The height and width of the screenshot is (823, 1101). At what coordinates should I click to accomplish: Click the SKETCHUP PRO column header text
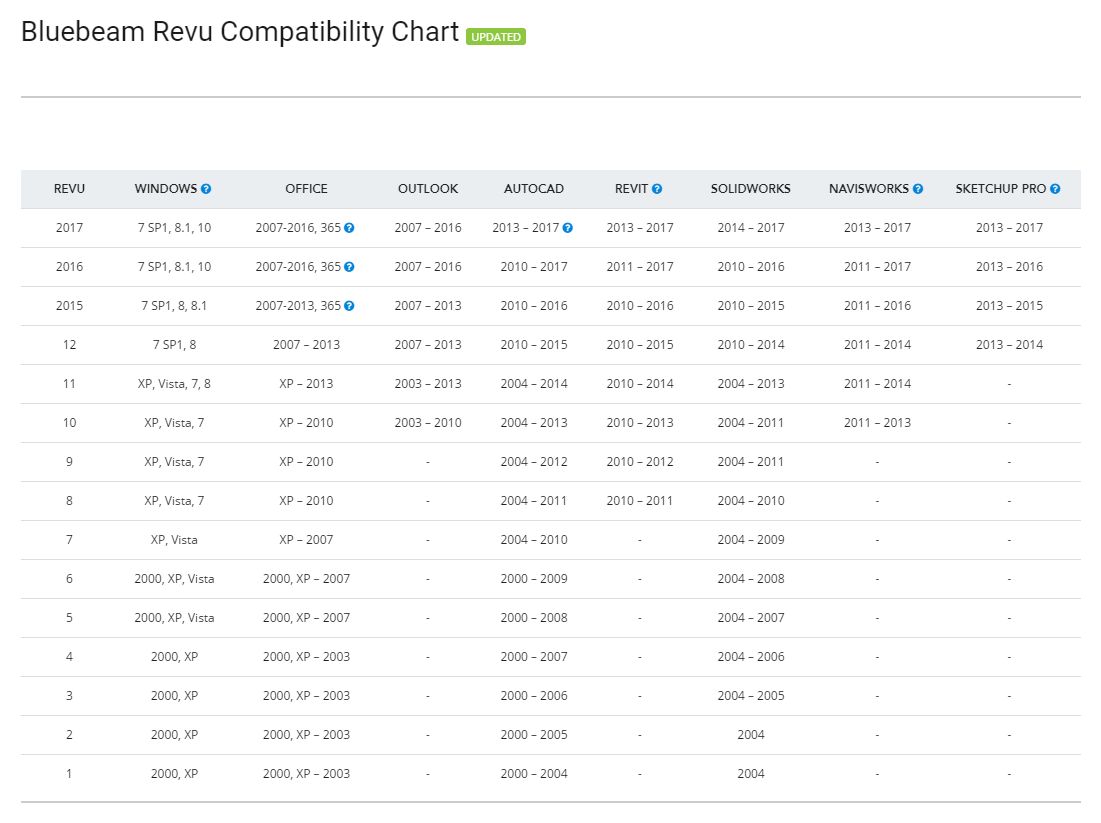pos(1001,189)
